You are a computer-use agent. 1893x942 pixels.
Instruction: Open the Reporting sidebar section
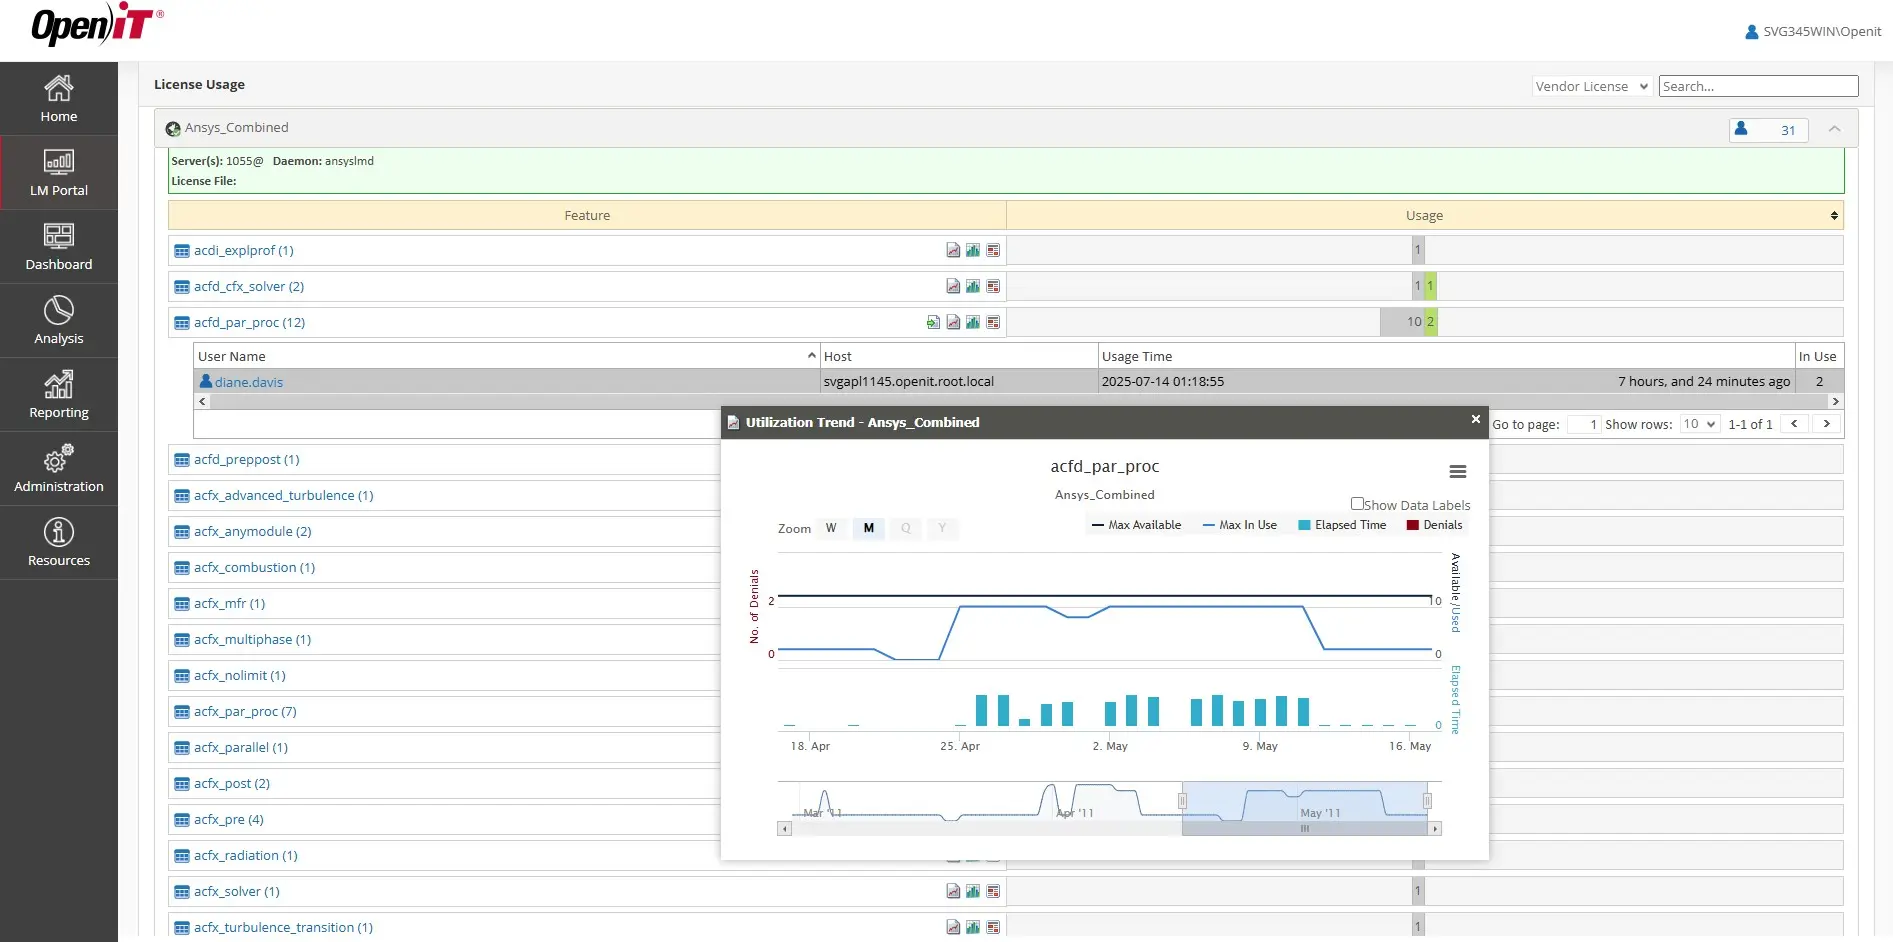pyautogui.click(x=59, y=395)
